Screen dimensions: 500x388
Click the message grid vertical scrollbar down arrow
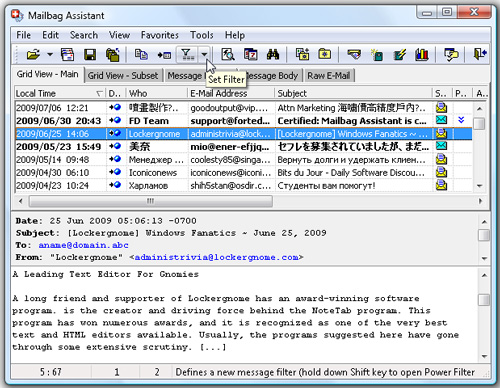[x=480, y=186]
